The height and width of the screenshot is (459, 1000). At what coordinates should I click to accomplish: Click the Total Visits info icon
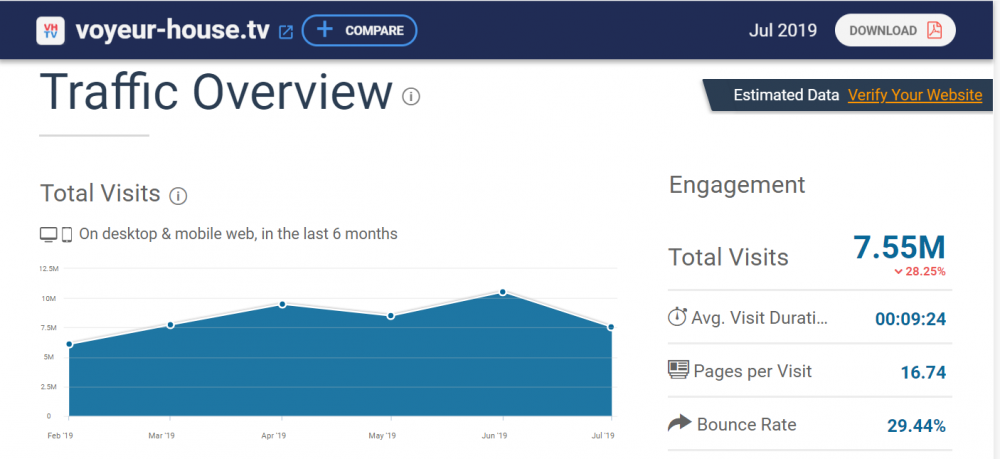pos(178,195)
